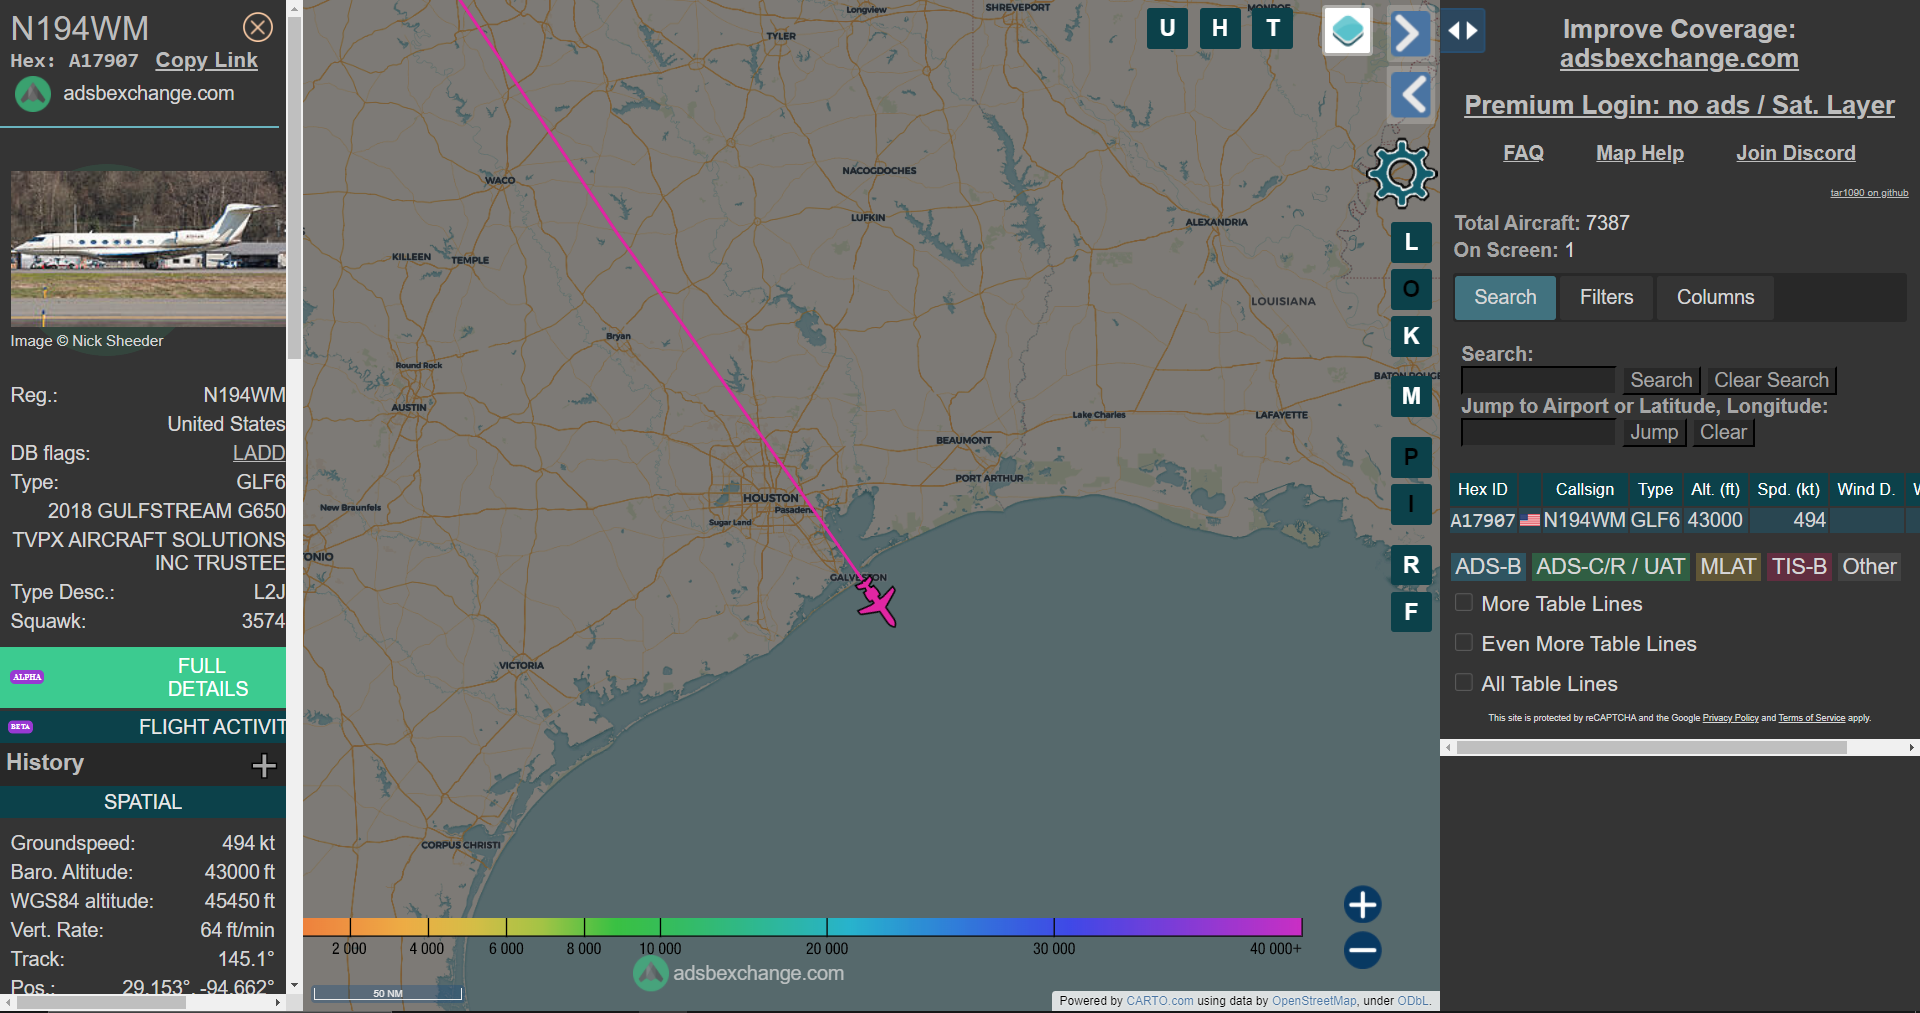
Task: Click the Search button next to search field
Action: 1660,380
